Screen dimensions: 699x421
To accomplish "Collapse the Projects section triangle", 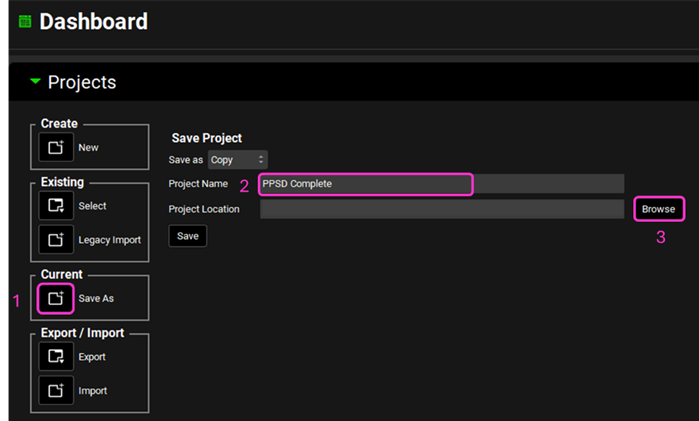I will [x=35, y=82].
